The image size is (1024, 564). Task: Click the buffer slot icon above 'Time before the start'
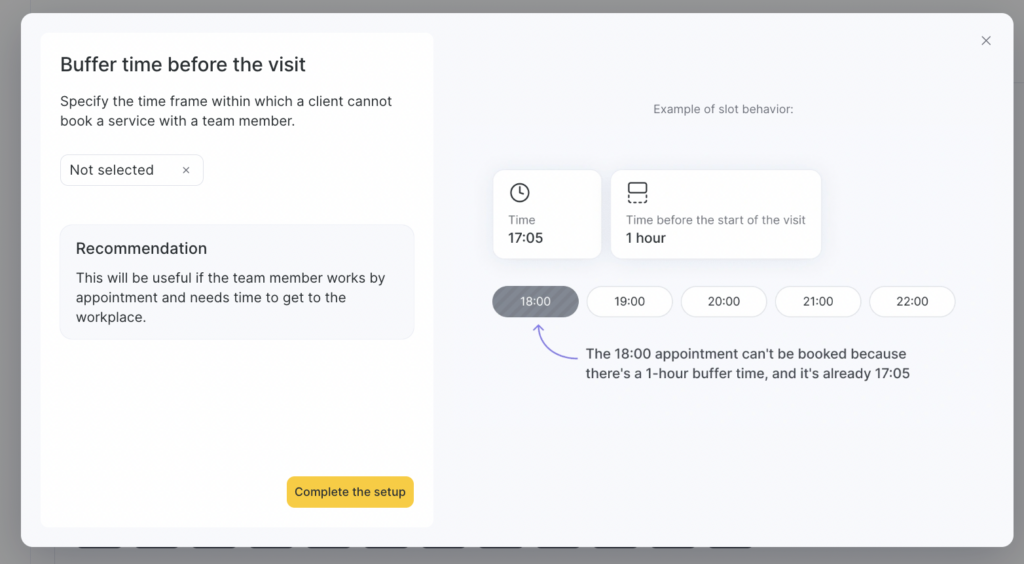tap(637, 193)
